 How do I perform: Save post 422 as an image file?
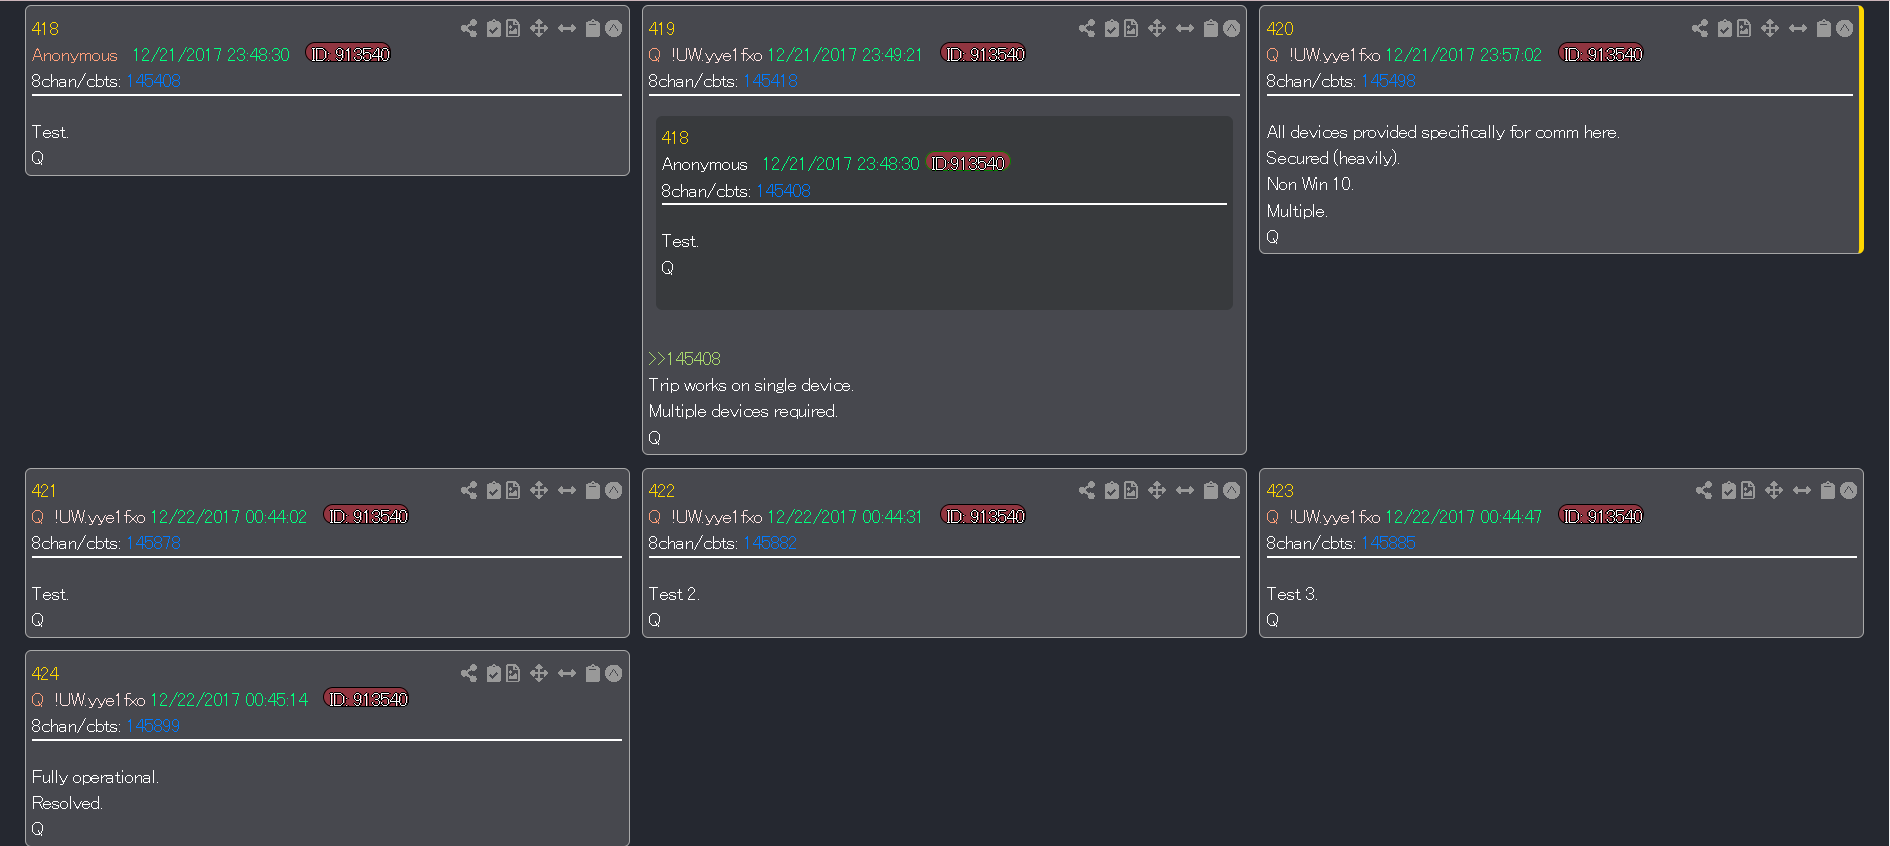click(x=1131, y=490)
